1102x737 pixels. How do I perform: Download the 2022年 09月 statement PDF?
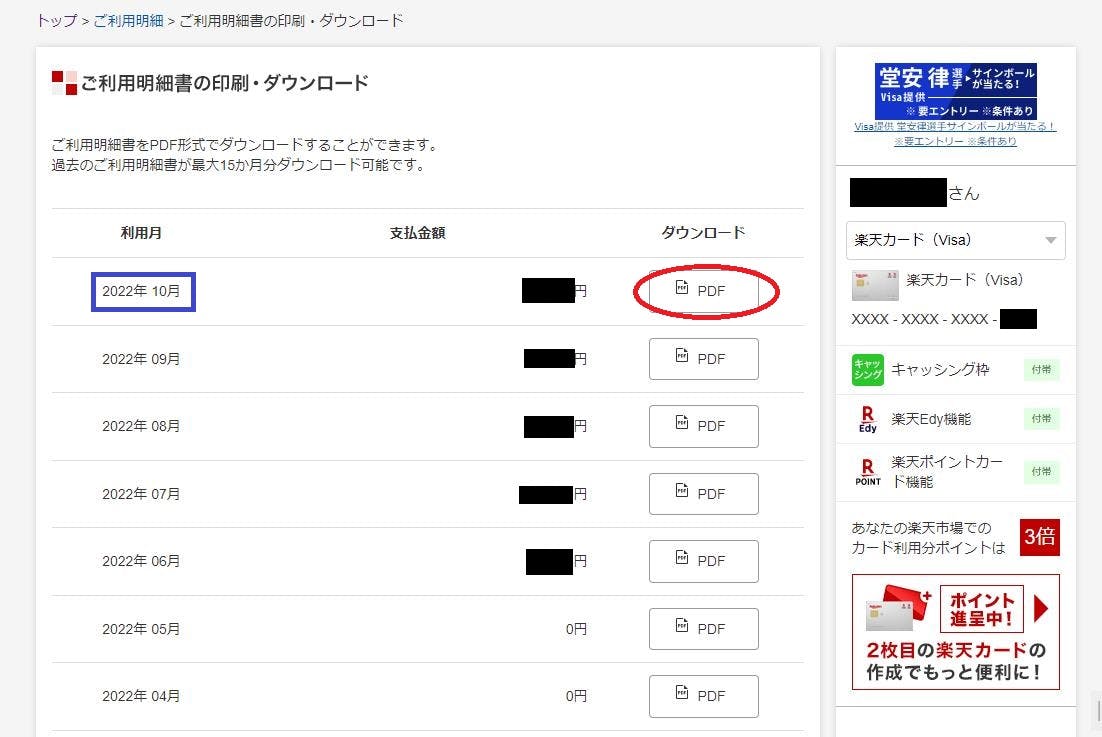[704, 359]
